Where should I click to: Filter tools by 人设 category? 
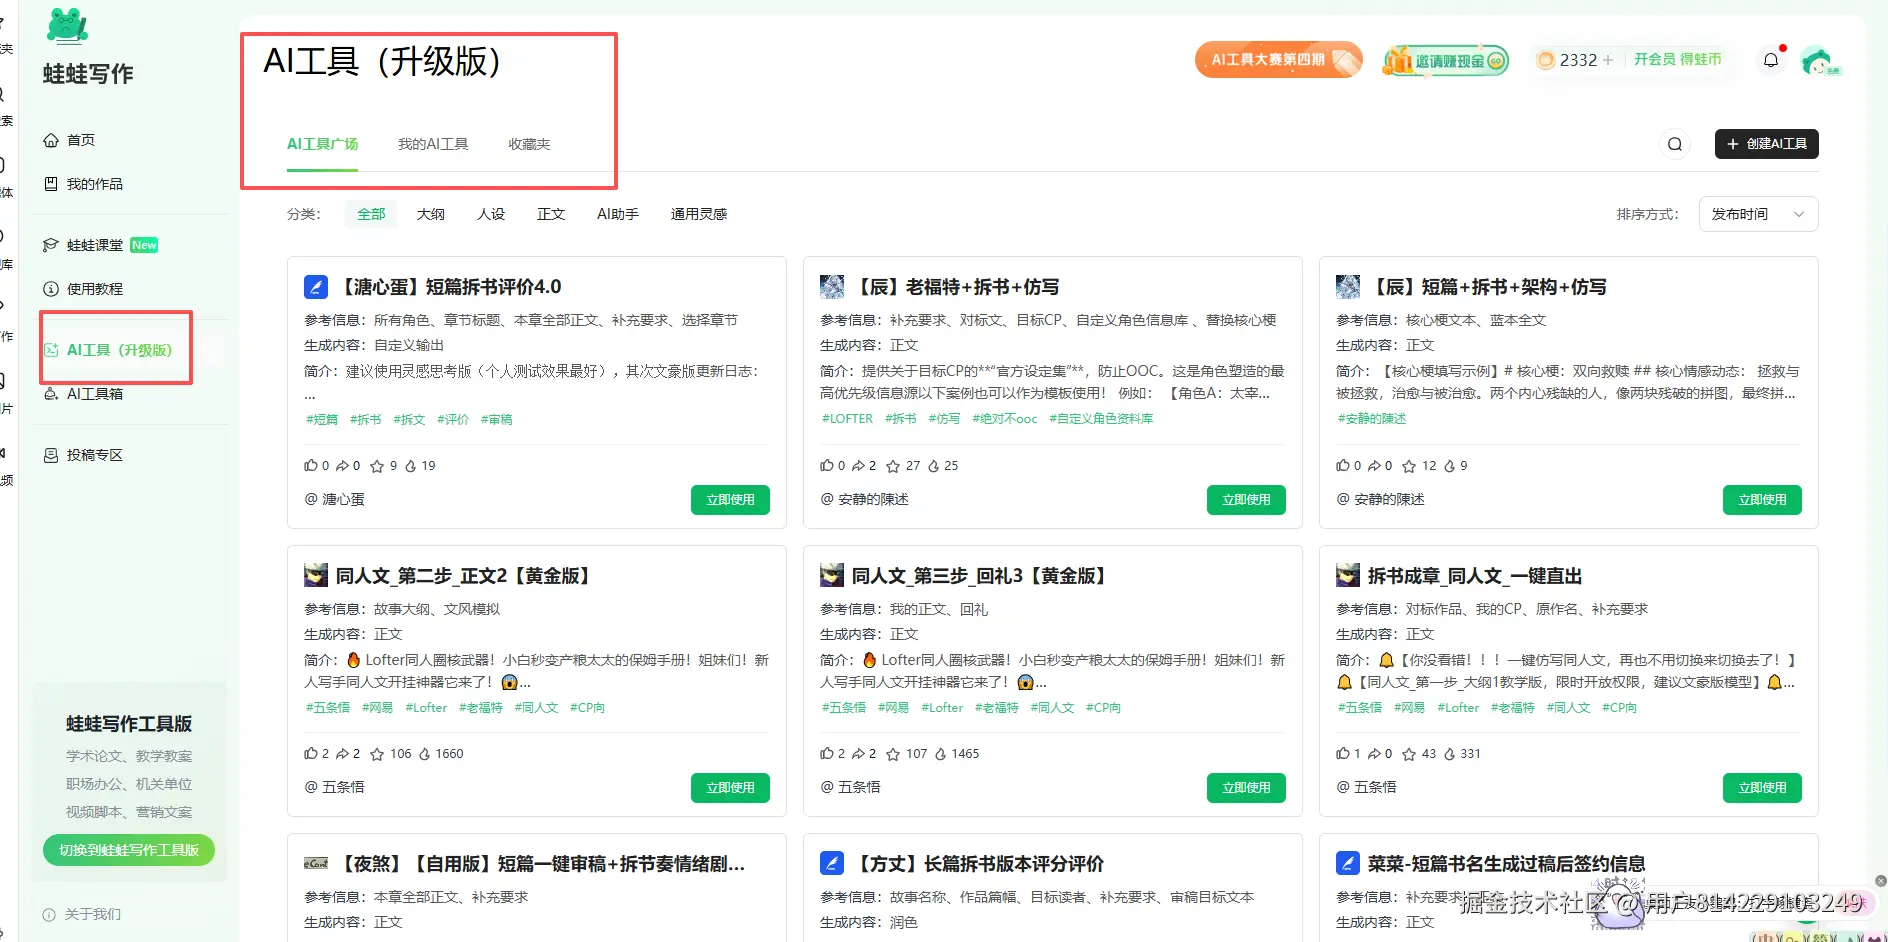coord(491,214)
